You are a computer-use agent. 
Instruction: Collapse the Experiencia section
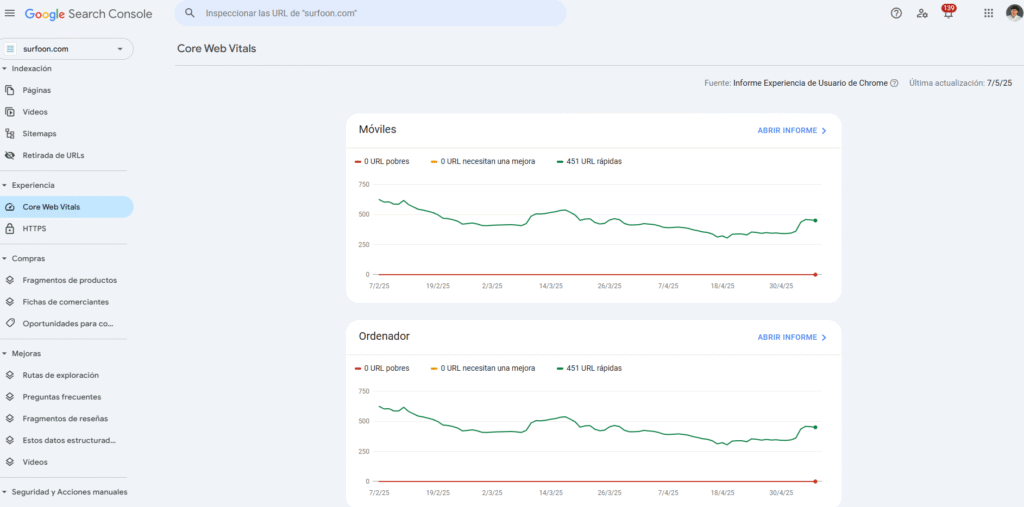click(4, 185)
